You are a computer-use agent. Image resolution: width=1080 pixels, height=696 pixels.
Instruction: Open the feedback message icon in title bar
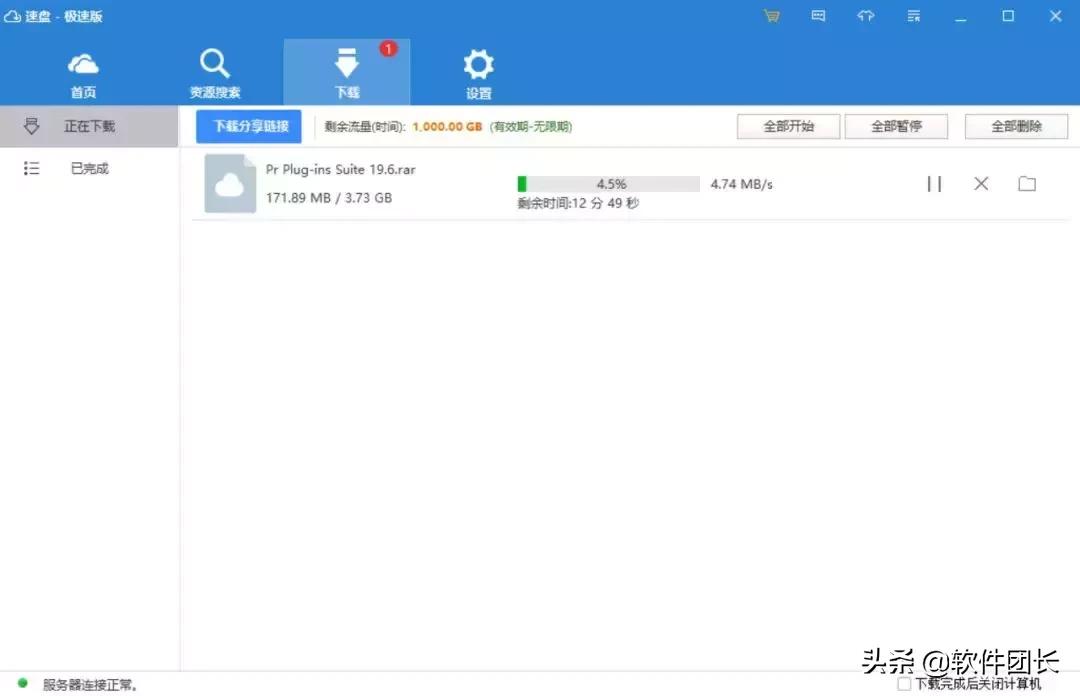point(818,16)
